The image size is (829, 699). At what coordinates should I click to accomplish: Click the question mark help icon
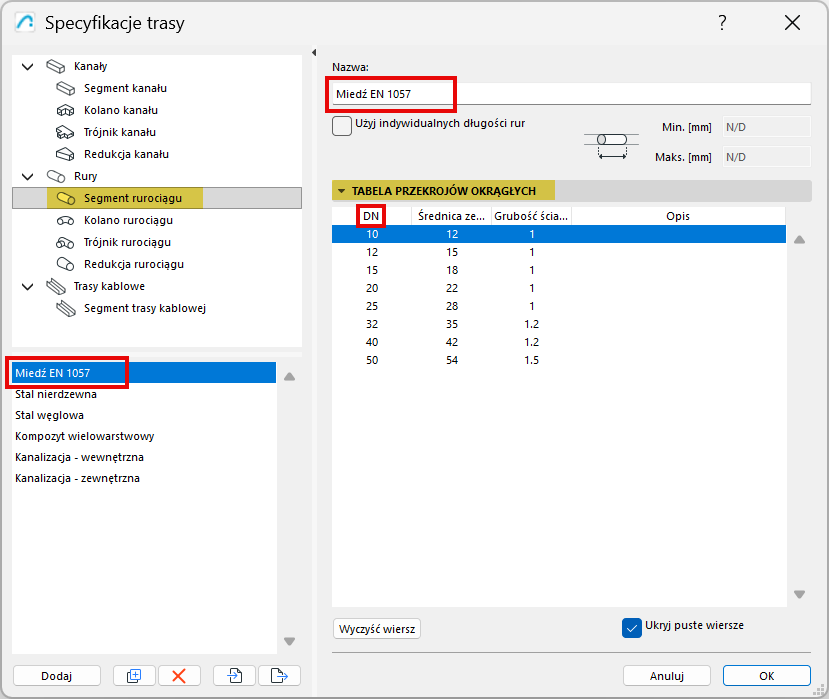[x=722, y=23]
